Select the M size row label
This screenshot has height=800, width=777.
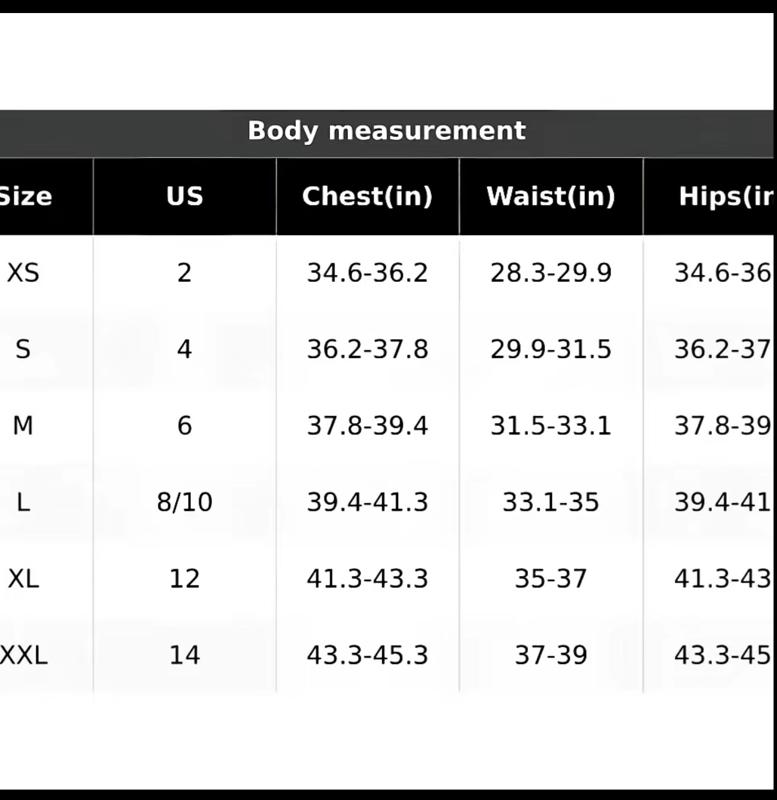coord(23,426)
